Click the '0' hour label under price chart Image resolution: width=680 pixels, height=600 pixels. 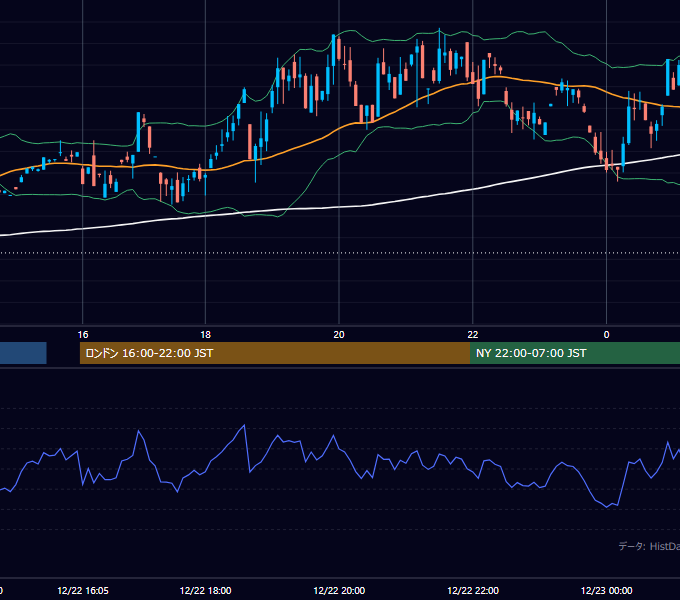click(x=606, y=335)
